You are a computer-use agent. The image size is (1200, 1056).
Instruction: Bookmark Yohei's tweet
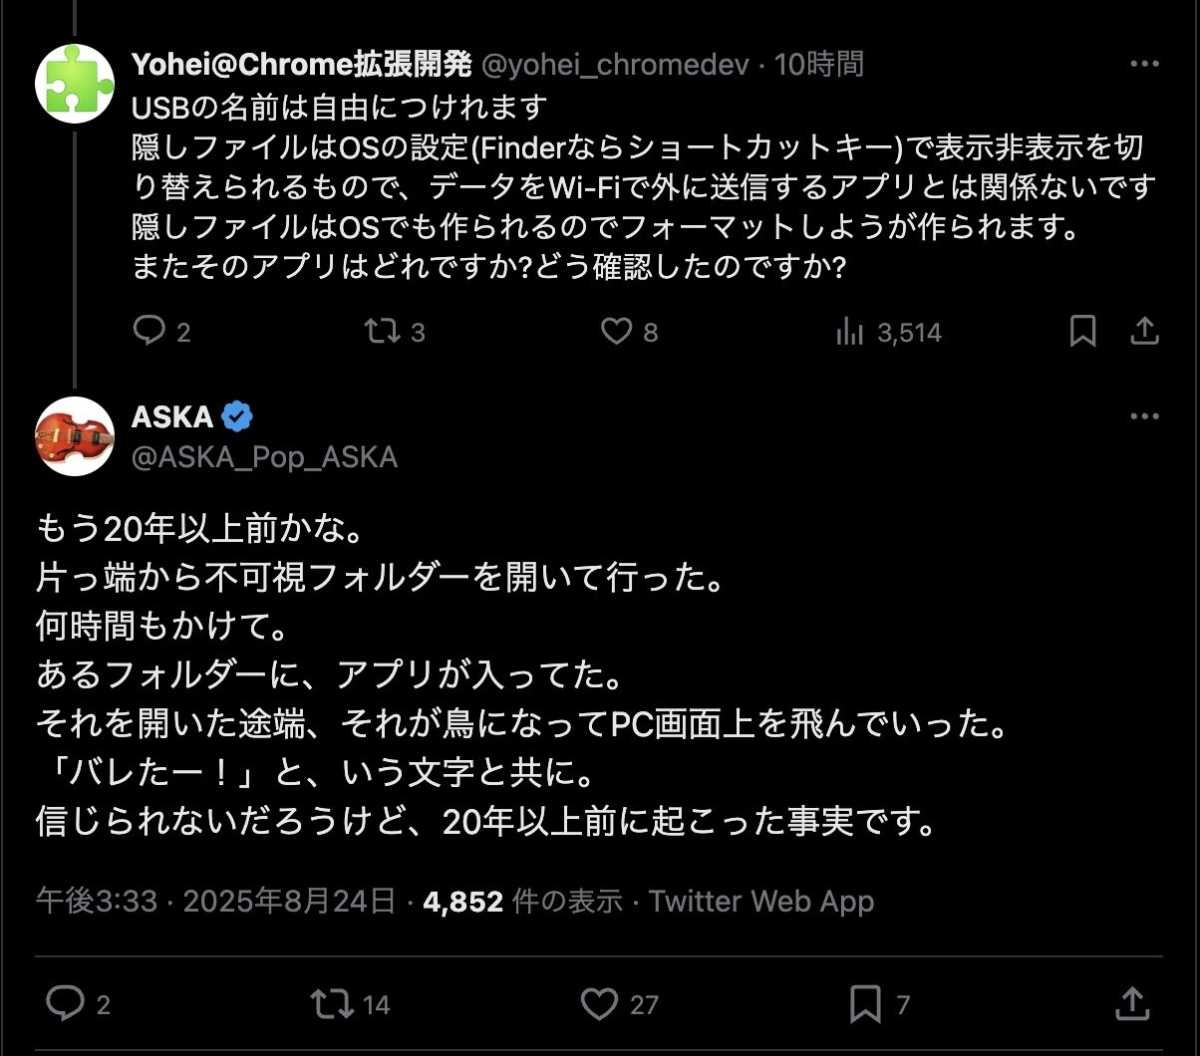pyautogui.click(x=1082, y=331)
